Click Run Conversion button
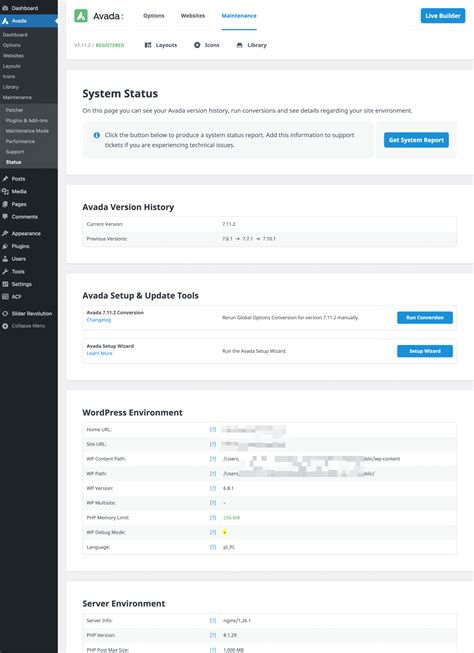This screenshot has height=653, width=474. (425, 317)
